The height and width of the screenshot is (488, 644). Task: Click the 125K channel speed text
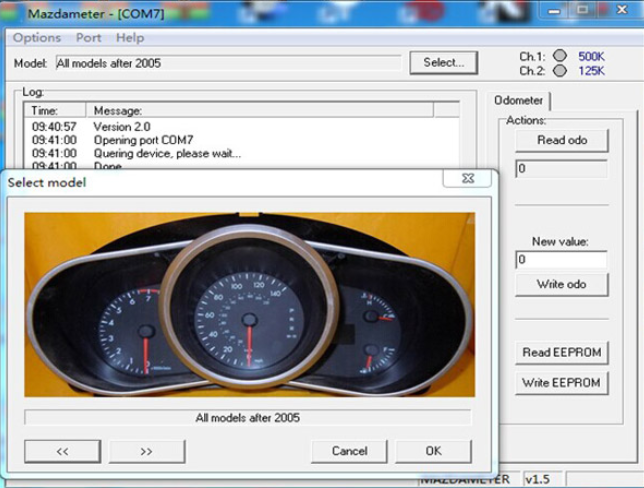[591, 71]
